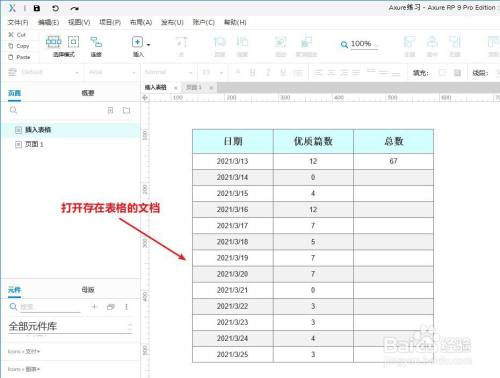Click the library options three-dot icon
The width and height of the screenshot is (500, 378).
point(126,307)
